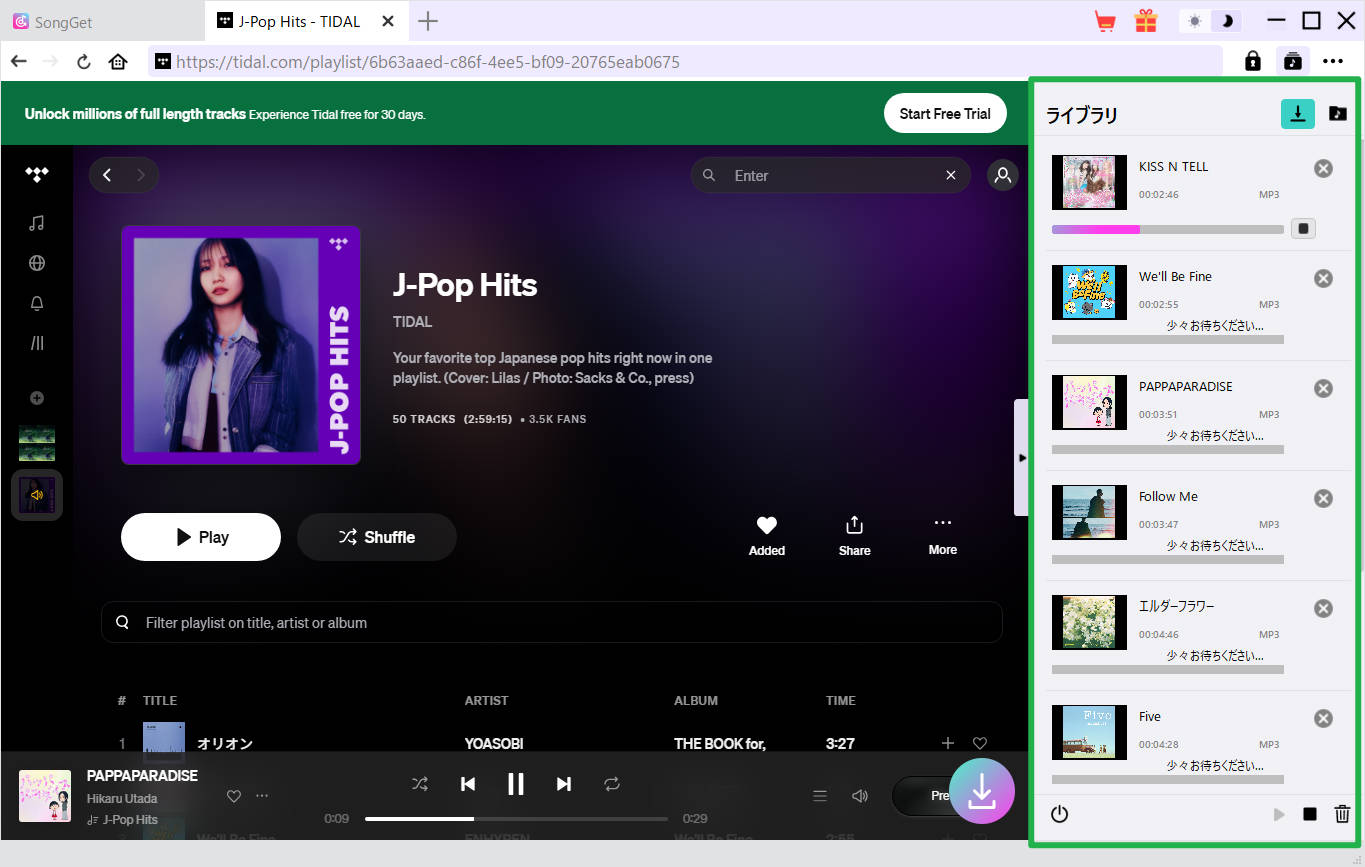The image size is (1365, 867).
Task: Open the Explore globe sidebar icon
Action: (x=37, y=263)
